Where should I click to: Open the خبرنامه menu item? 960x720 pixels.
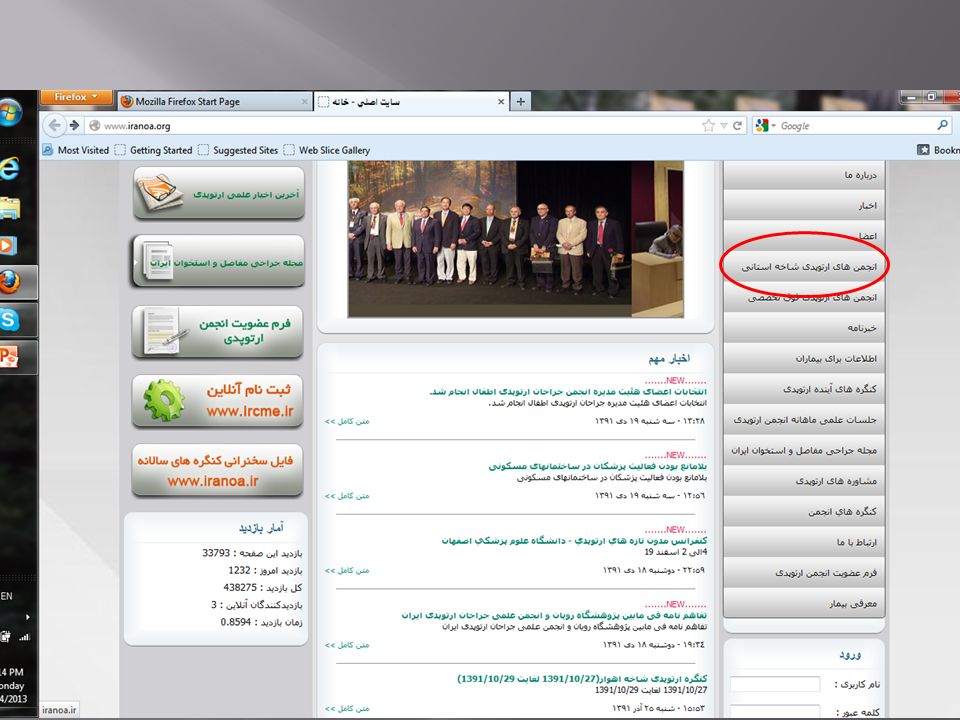(804, 328)
